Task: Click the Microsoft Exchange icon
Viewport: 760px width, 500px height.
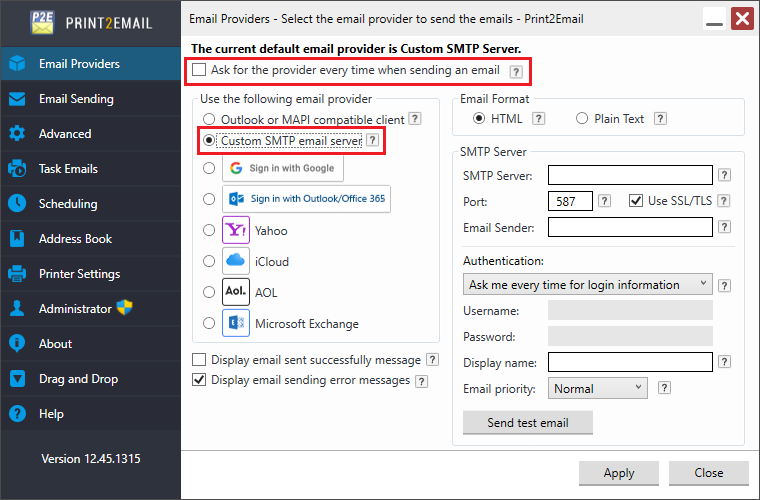Action: coord(236,324)
